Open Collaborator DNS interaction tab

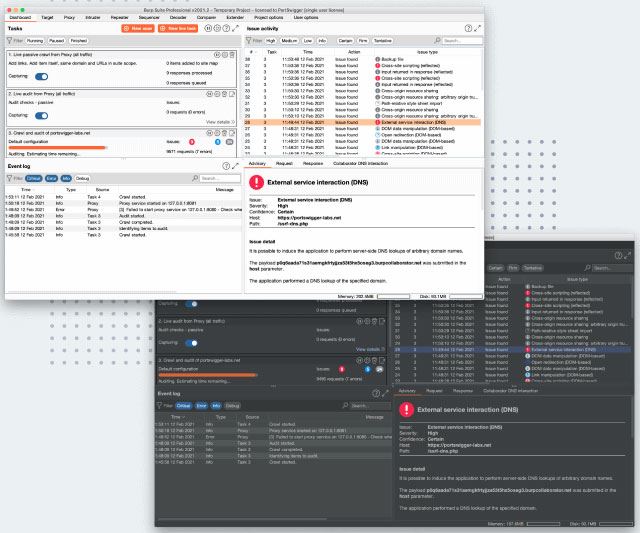point(360,163)
